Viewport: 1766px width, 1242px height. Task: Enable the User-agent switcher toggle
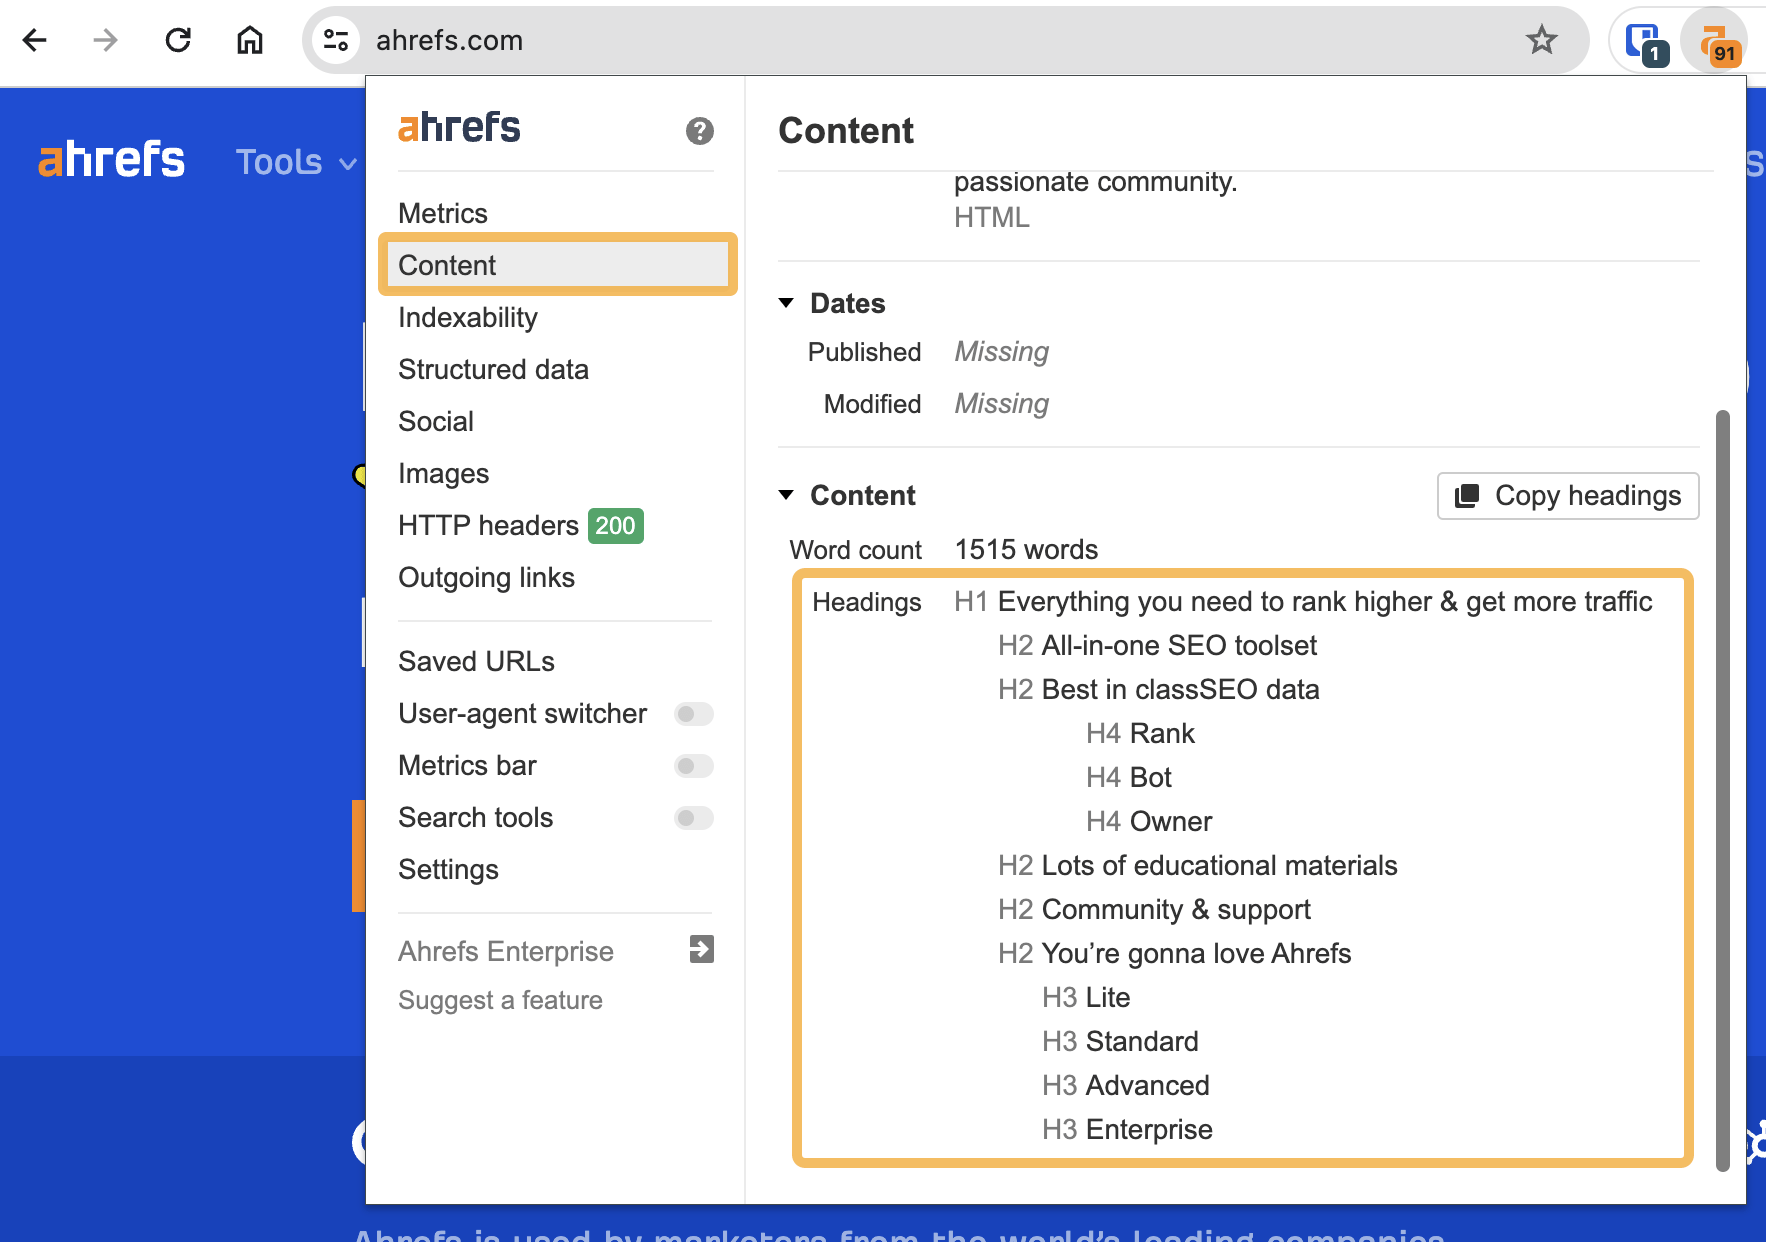click(x=693, y=713)
